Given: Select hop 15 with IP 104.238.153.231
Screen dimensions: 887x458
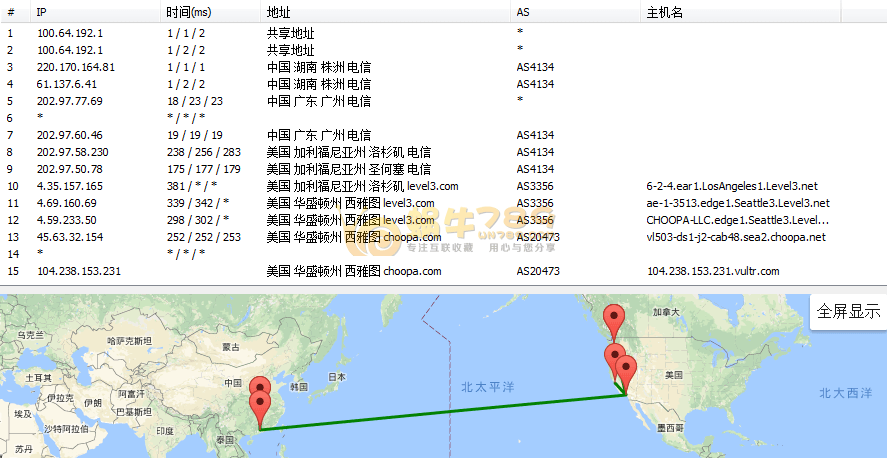Looking at the screenshot, I should click(78, 271).
